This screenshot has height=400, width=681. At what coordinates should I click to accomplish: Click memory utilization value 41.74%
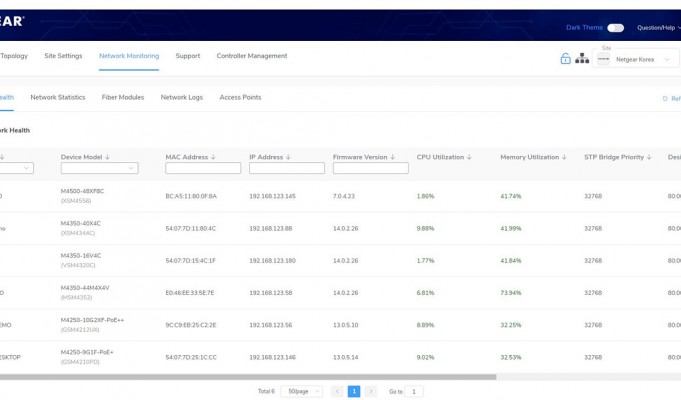click(511, 196)
